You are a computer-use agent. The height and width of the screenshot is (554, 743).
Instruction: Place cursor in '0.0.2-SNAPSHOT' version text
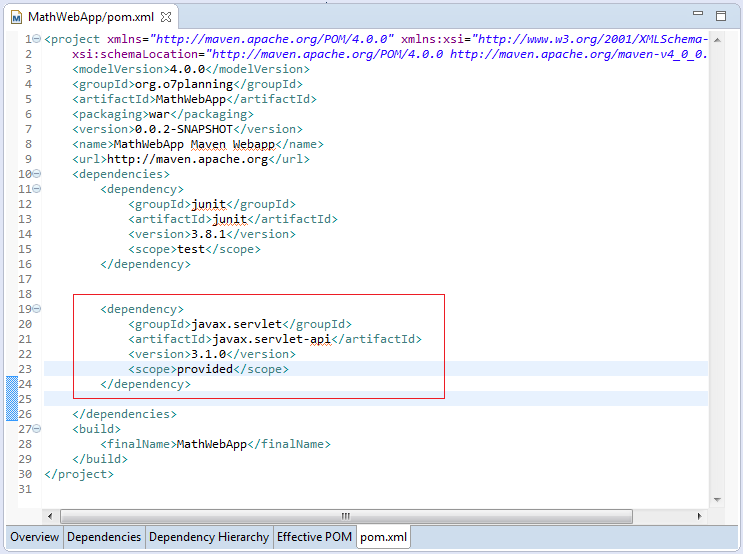click(184, 129)
